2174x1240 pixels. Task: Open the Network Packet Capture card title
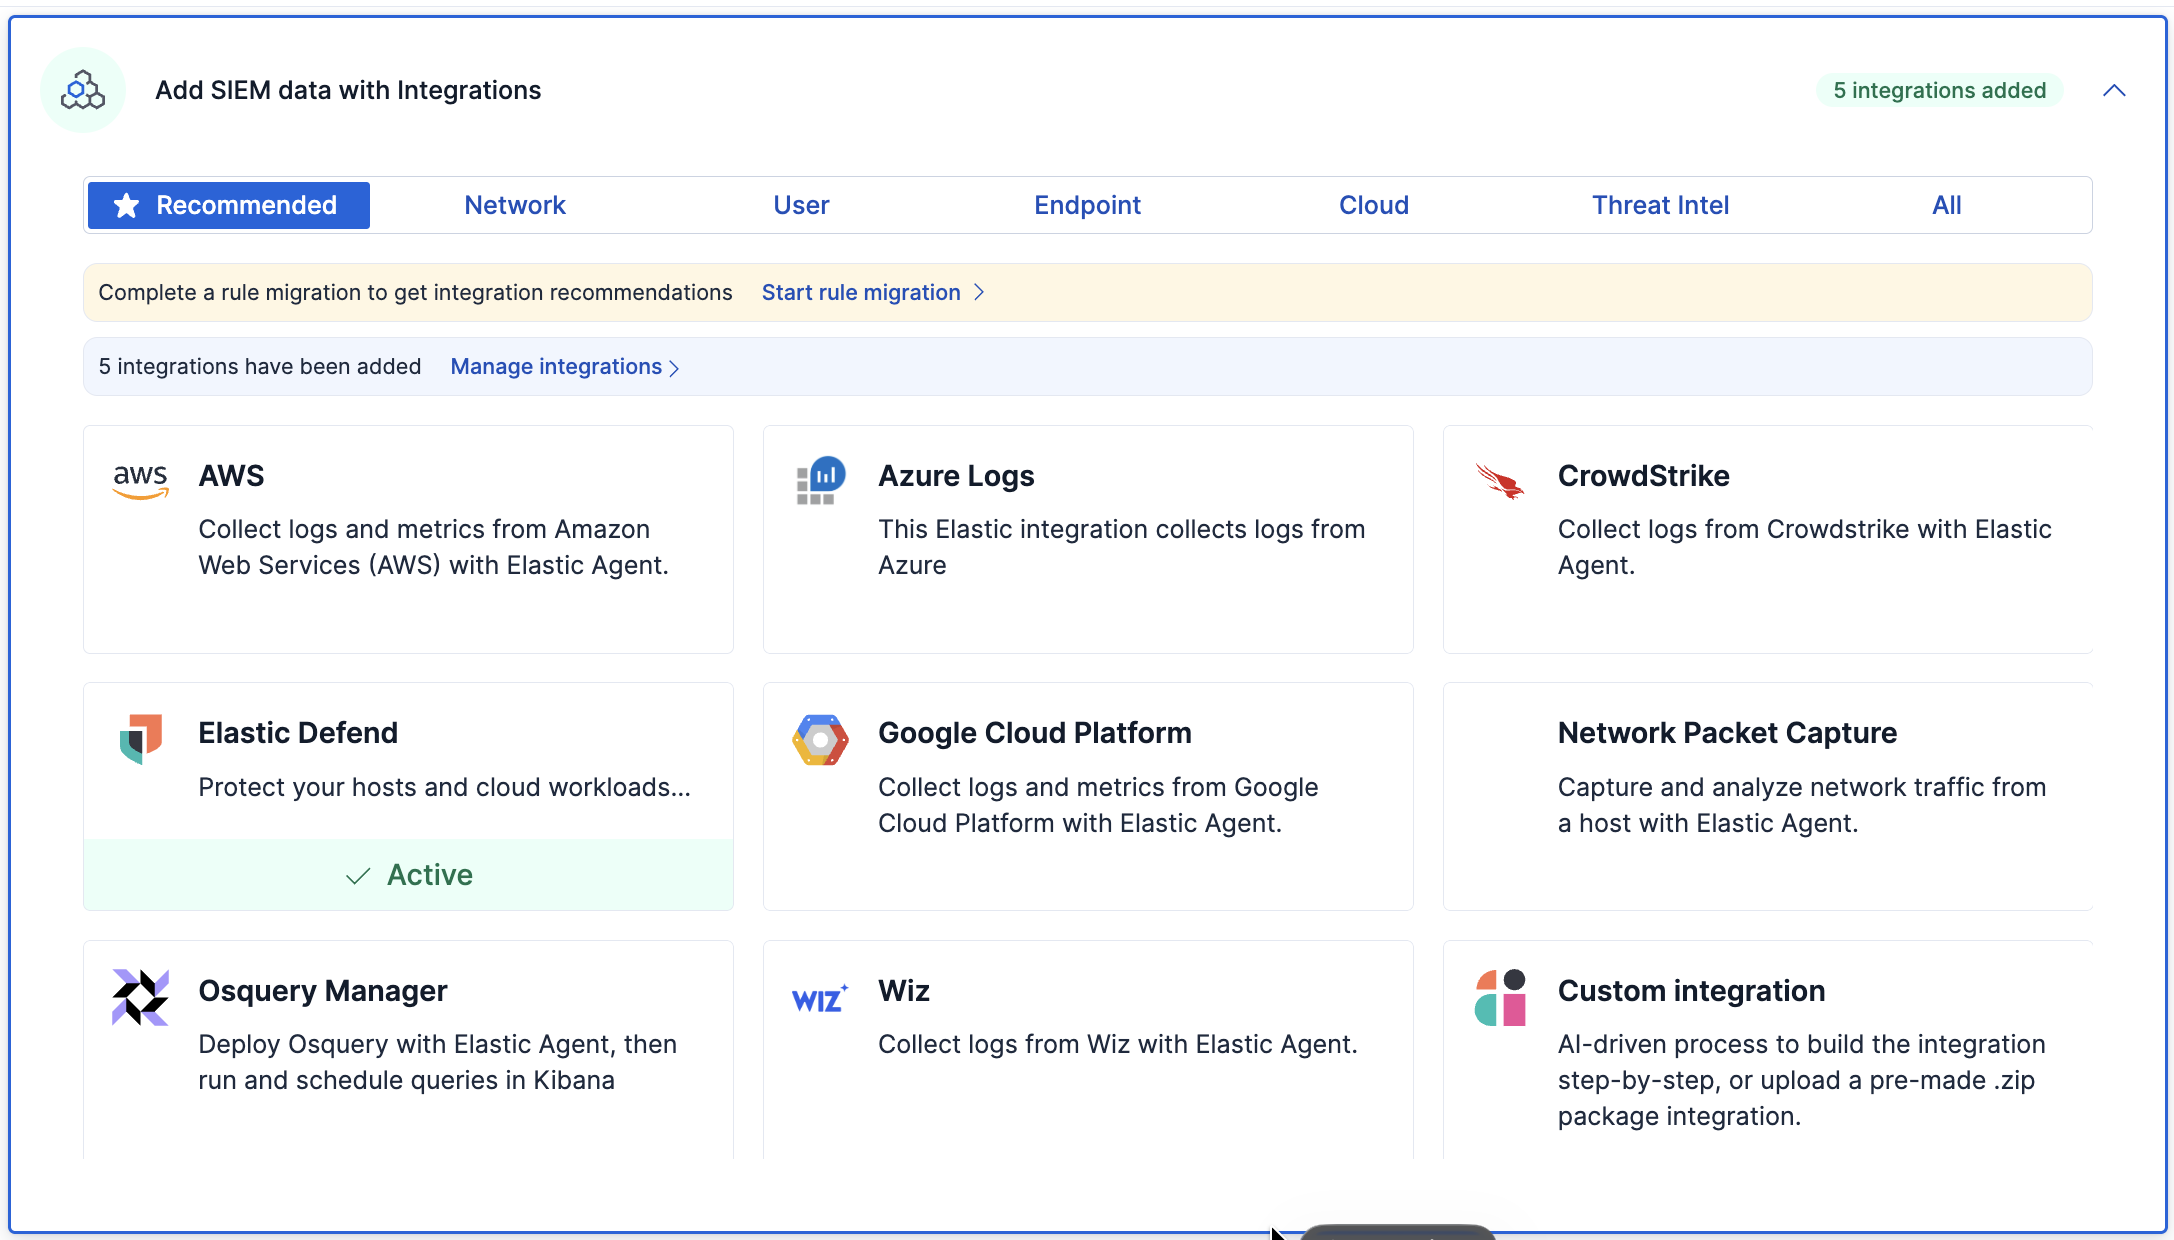pos(1727,733)
